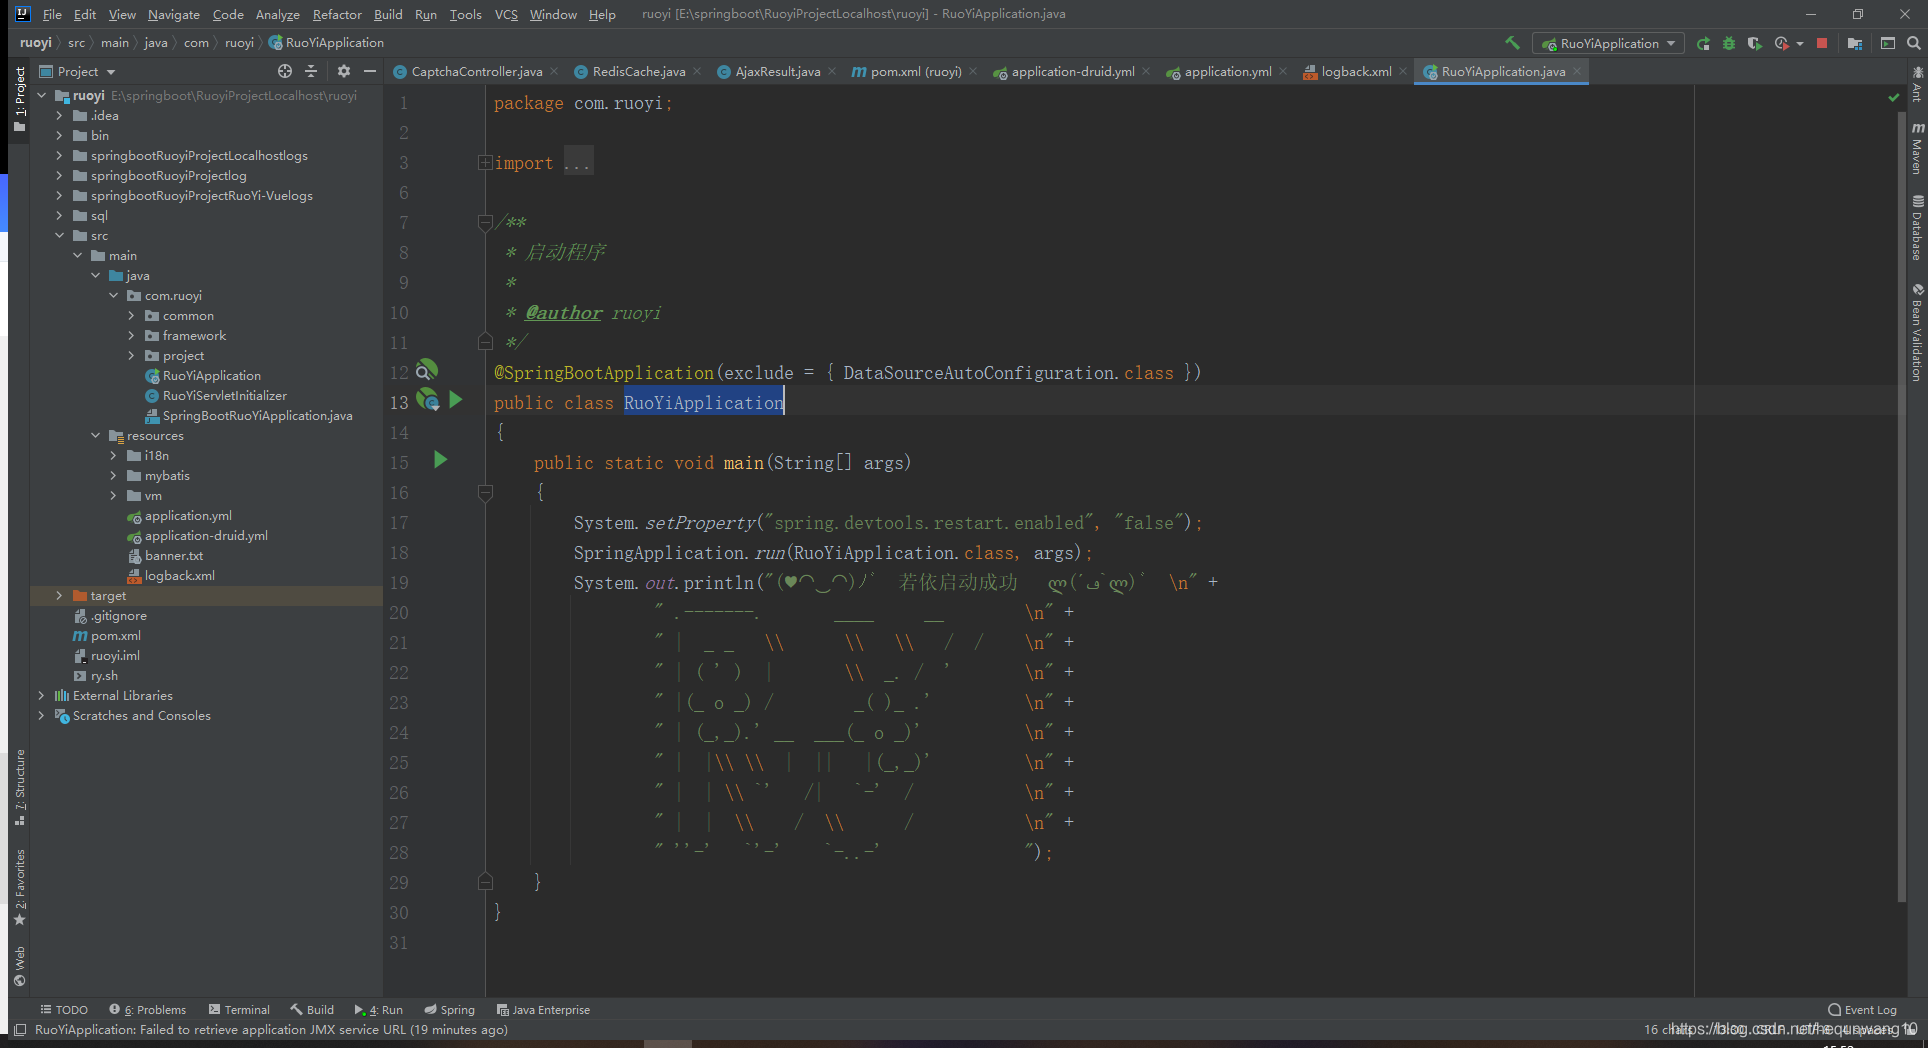Screen dimensions: 1928x1048
Task: Click the Spring bean gutter icon on line 12
Action: [427, 370]
